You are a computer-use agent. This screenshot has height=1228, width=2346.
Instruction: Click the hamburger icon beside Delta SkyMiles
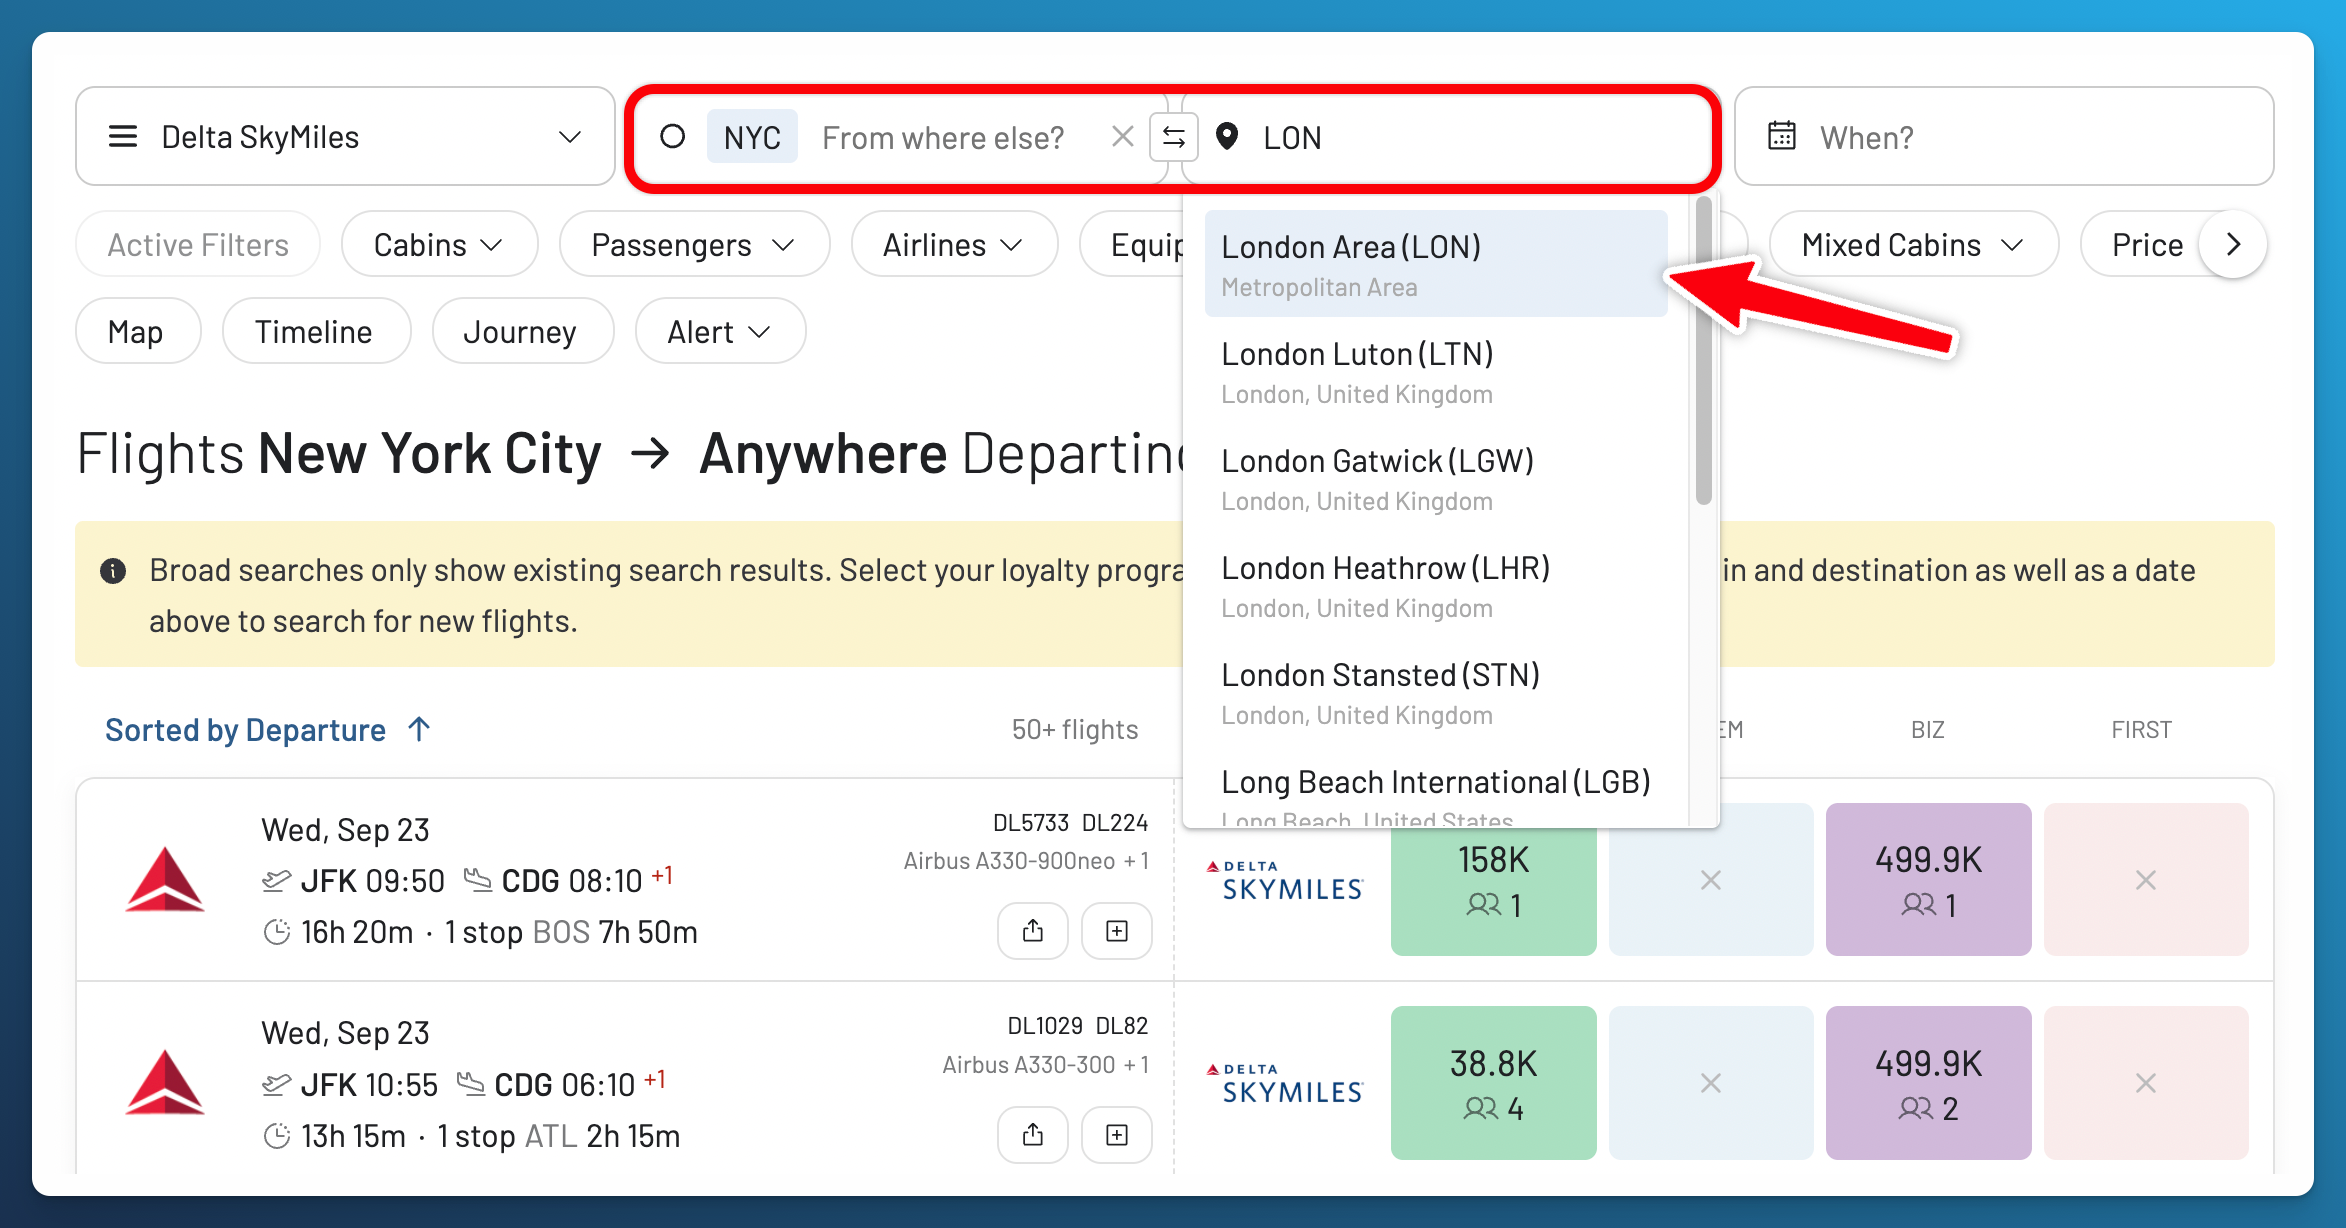click(123, 136)
